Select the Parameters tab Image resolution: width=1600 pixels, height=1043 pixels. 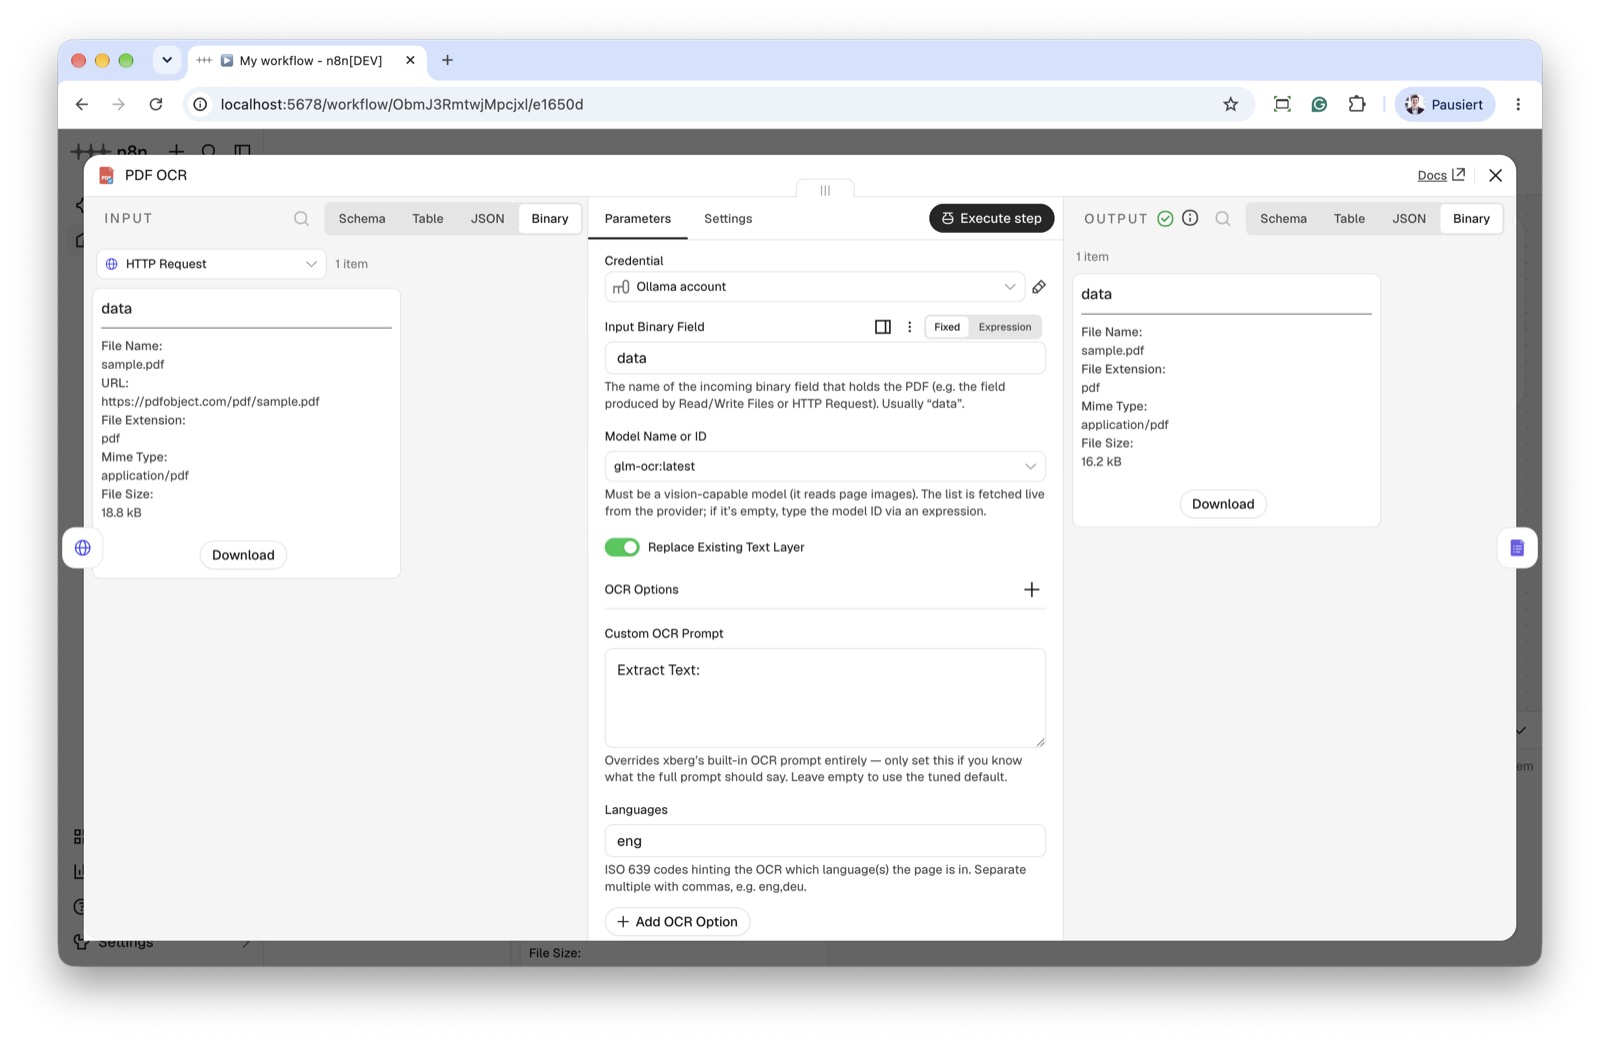click(x=637, y=218)
